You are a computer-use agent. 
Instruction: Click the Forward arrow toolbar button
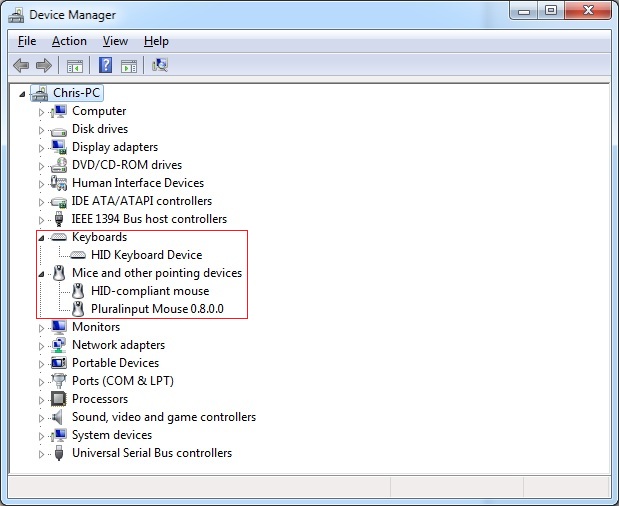(x=43, y=65)
